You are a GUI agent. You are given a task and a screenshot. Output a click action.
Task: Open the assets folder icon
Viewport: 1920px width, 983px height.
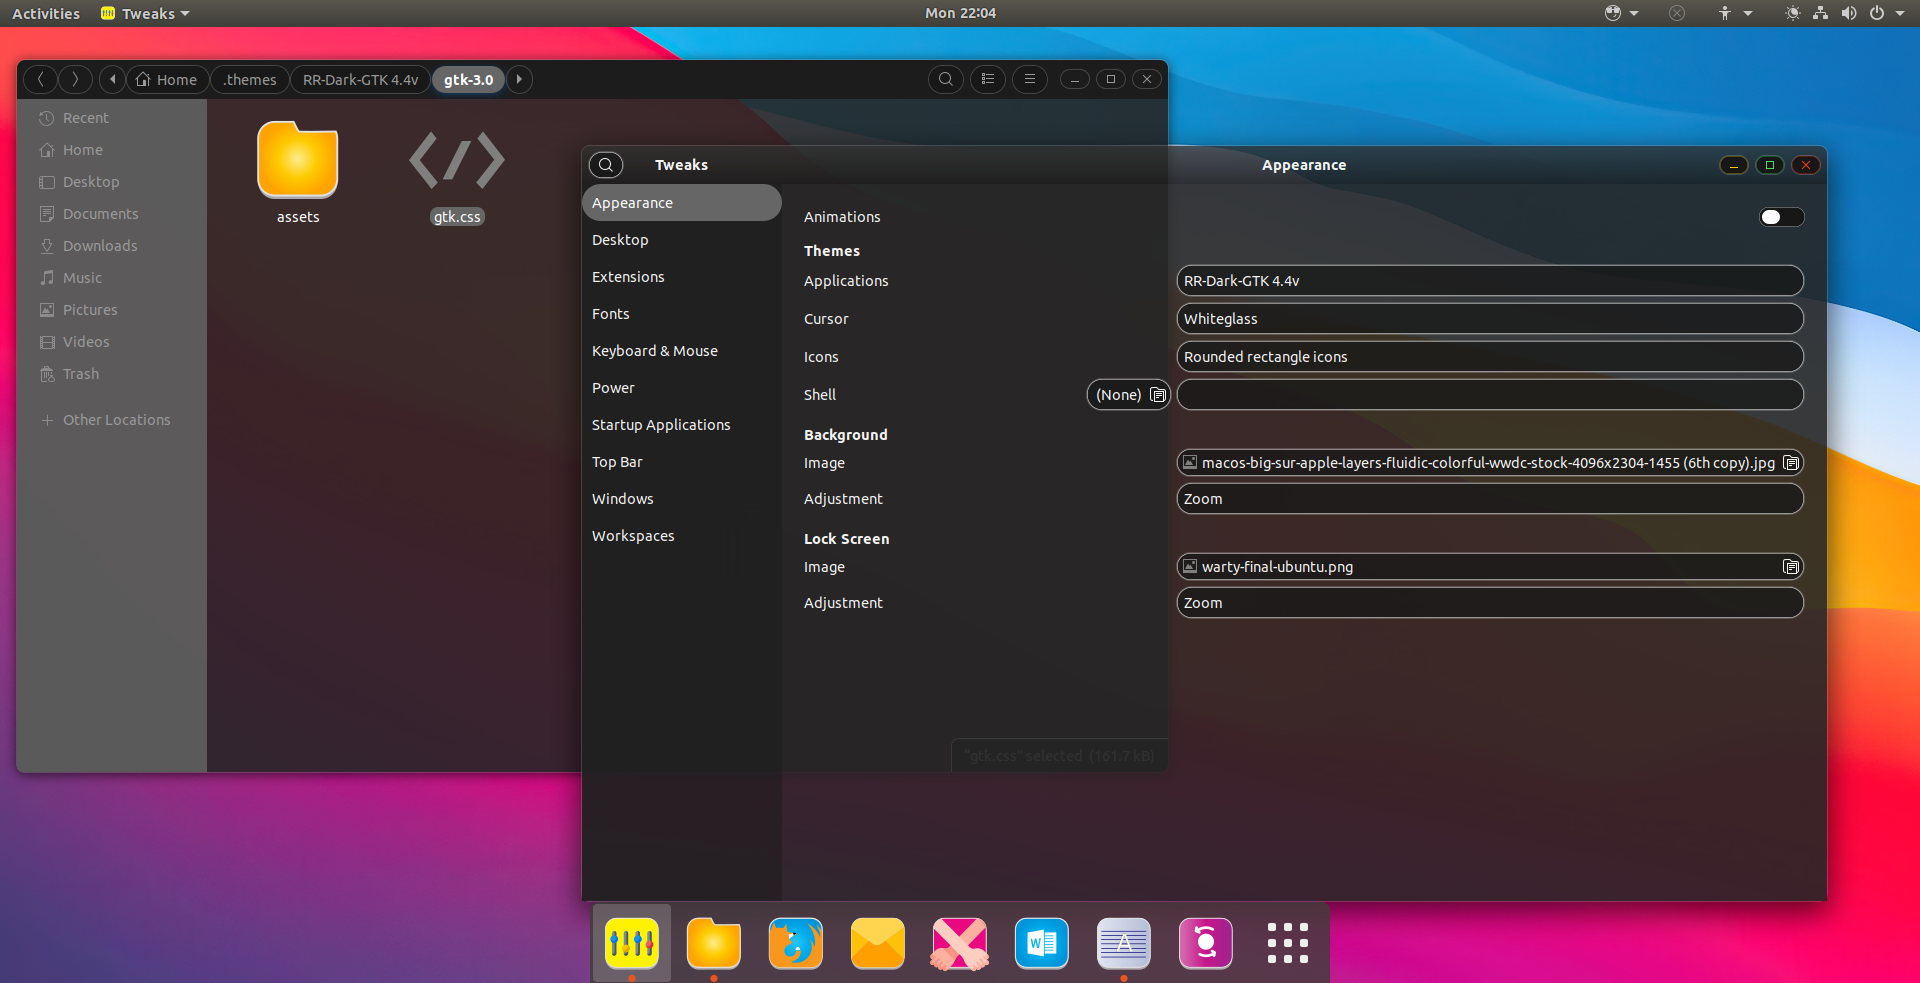(x=298, y=160)
